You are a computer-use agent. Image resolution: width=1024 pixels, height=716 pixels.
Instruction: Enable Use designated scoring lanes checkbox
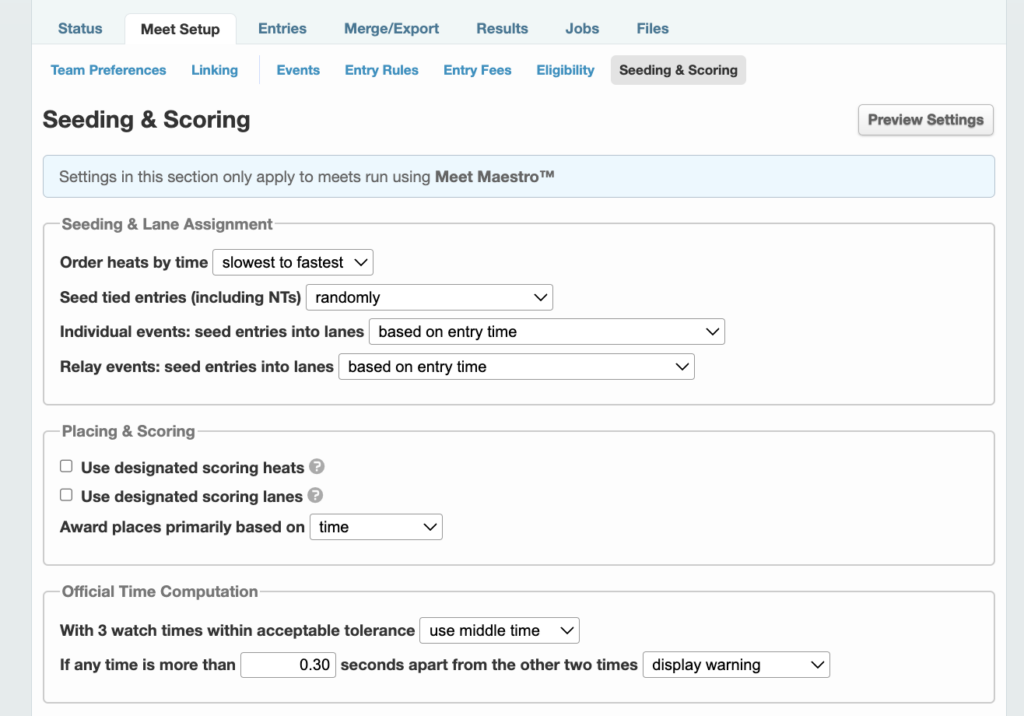click(x=66, y=495)
